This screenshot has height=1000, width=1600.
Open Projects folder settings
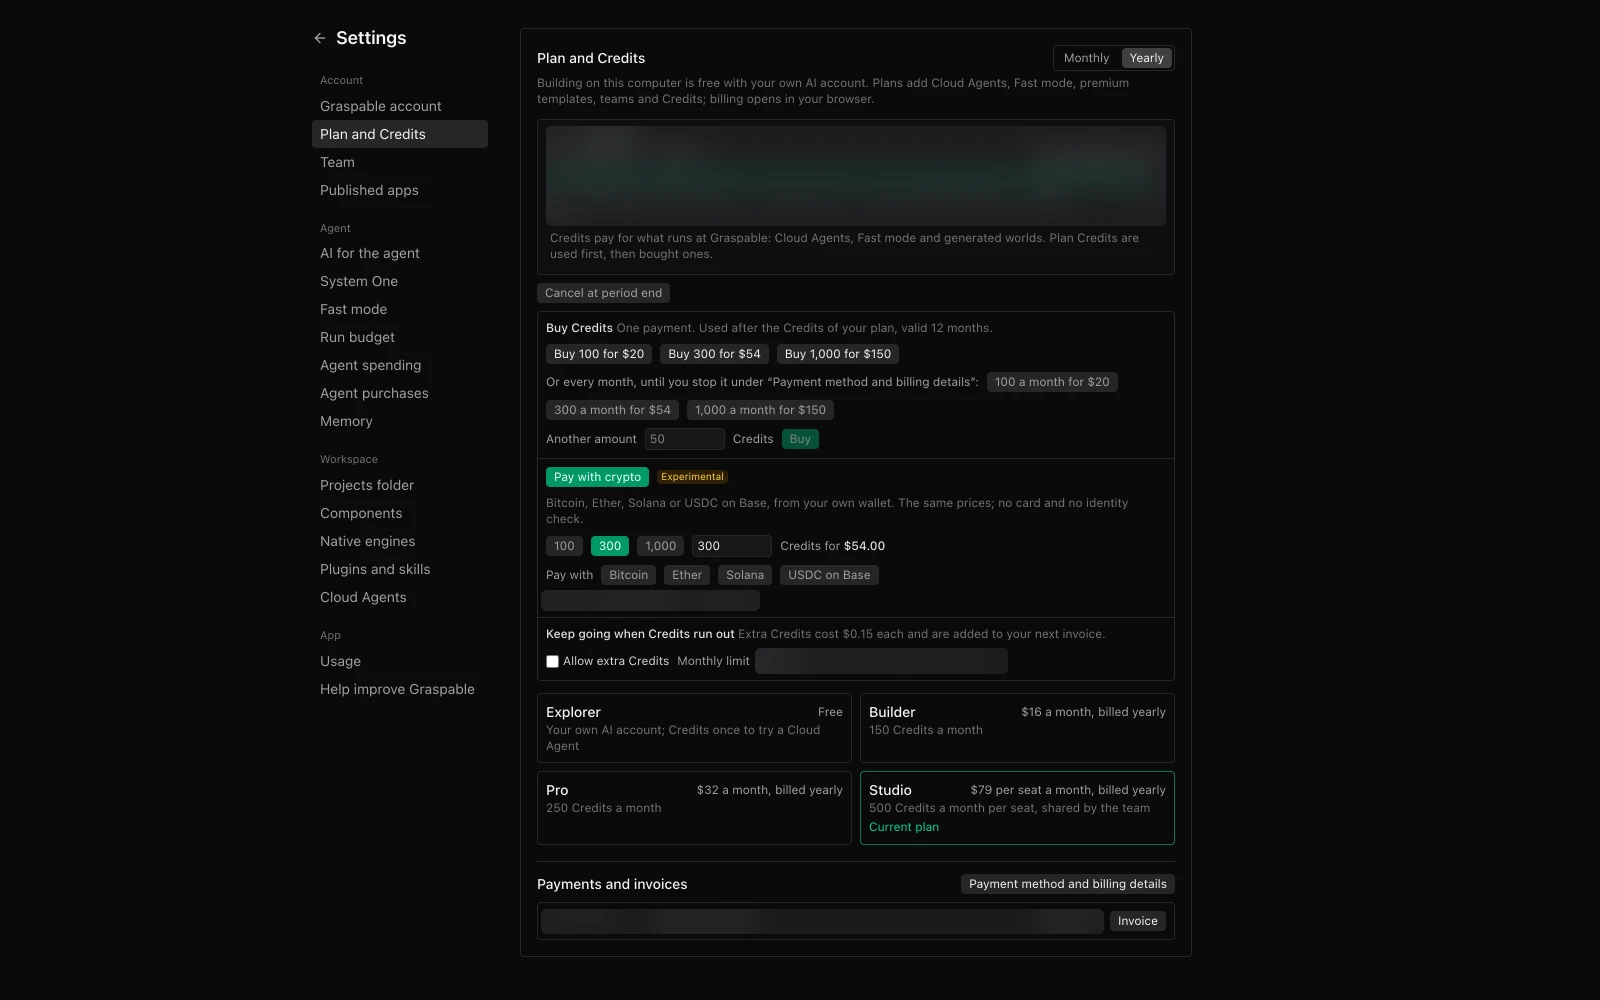pos(400,485)
